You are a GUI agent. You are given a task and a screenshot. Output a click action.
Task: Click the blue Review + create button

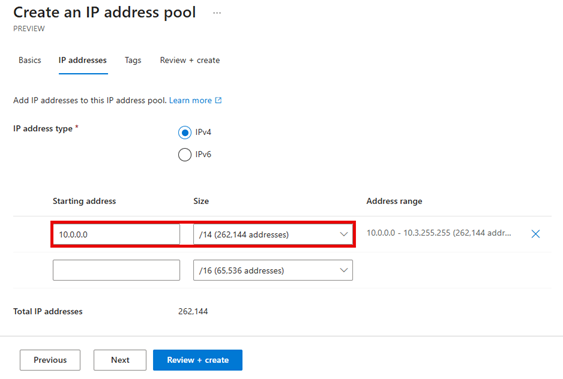coord(197,360)
